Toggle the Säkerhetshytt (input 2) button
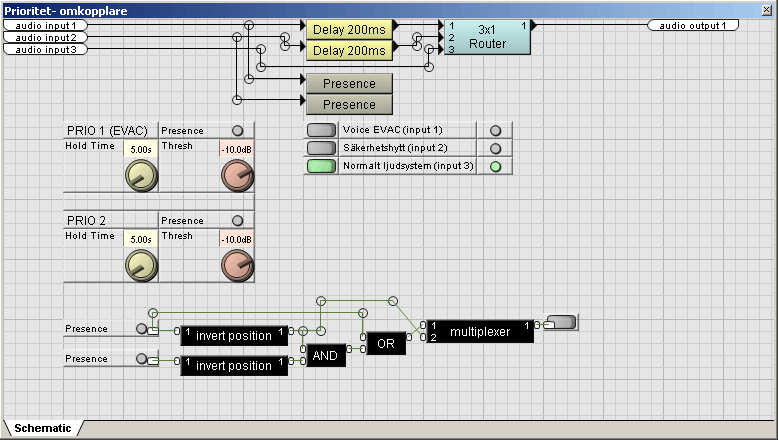Screen dimensions: 778x440 (x=321, y=148)
